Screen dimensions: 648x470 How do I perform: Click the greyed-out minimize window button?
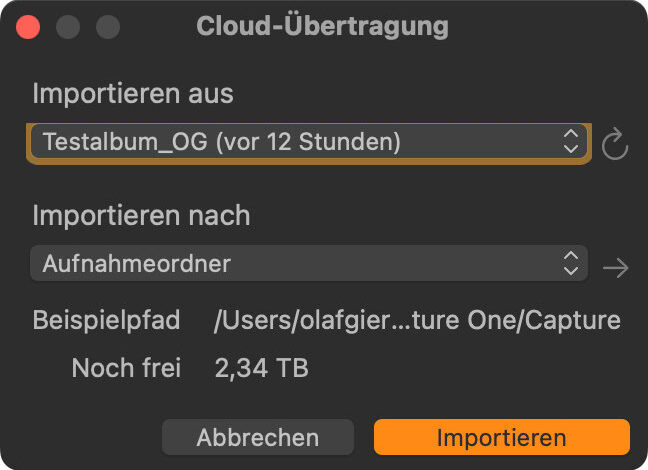(68, 27)
